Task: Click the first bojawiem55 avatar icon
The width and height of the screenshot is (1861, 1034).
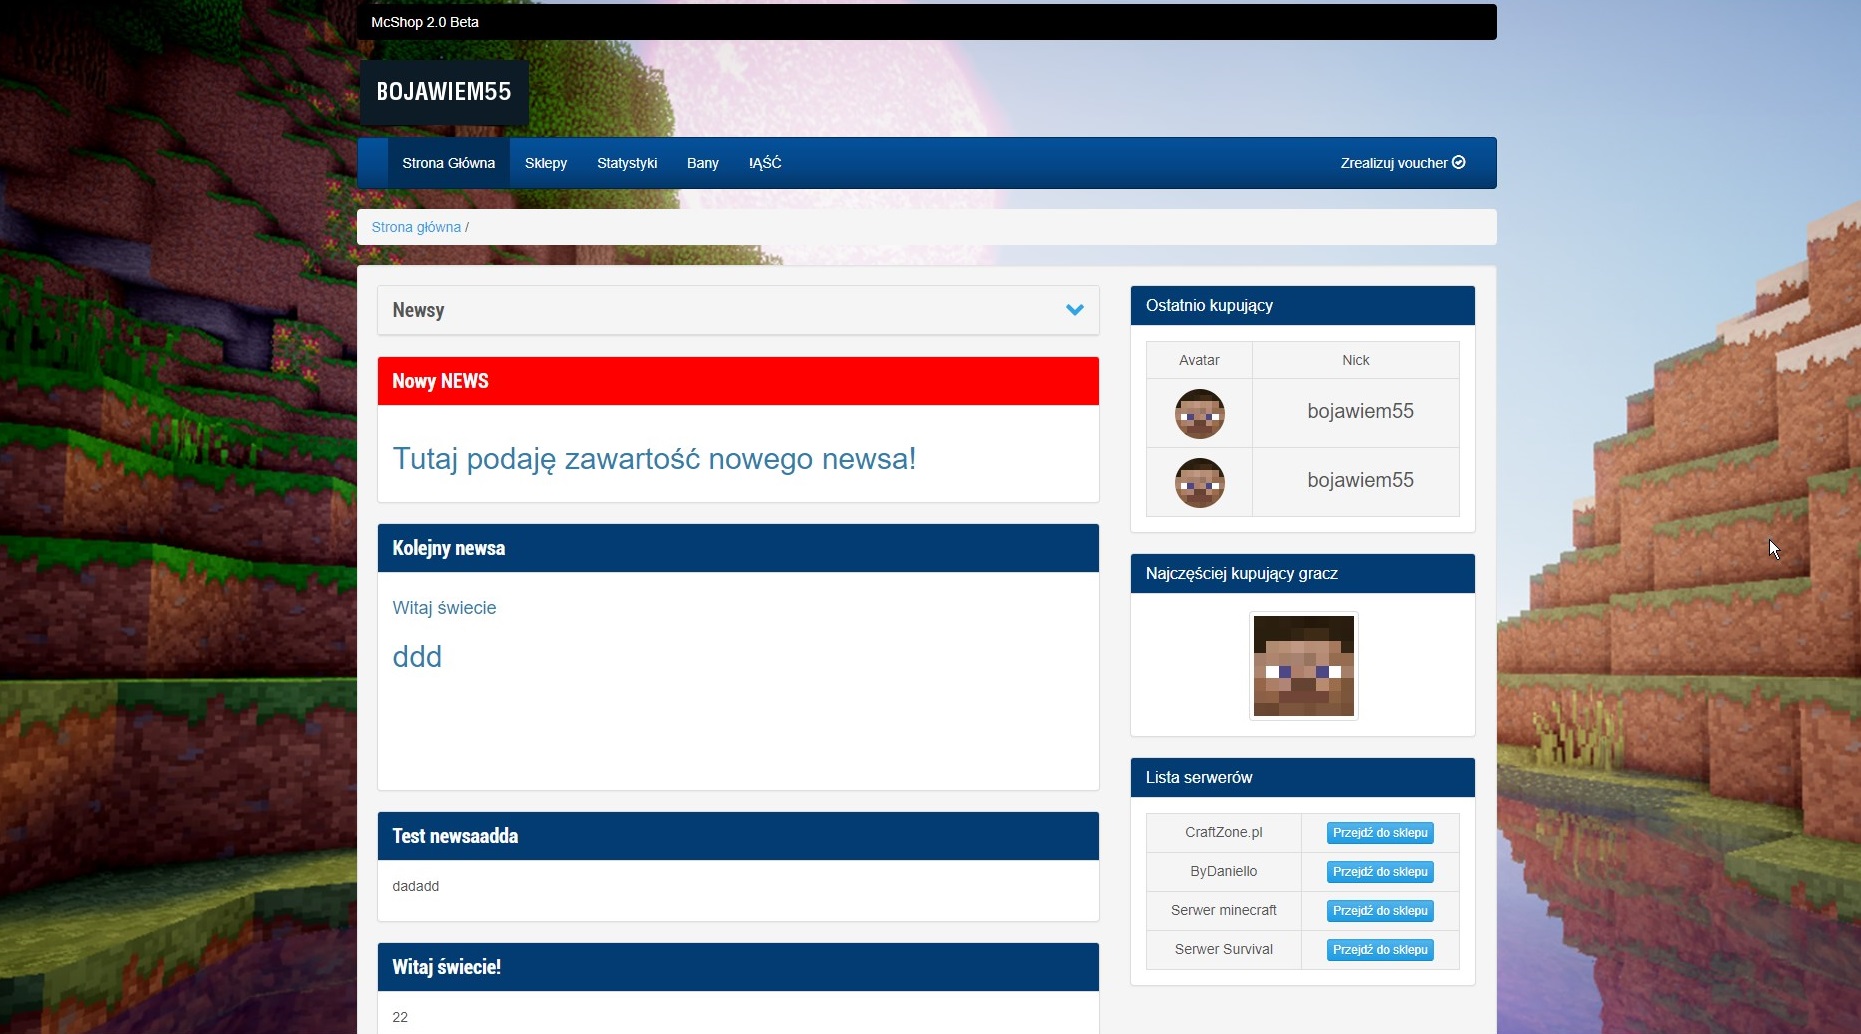Action: coord(1199,413)
